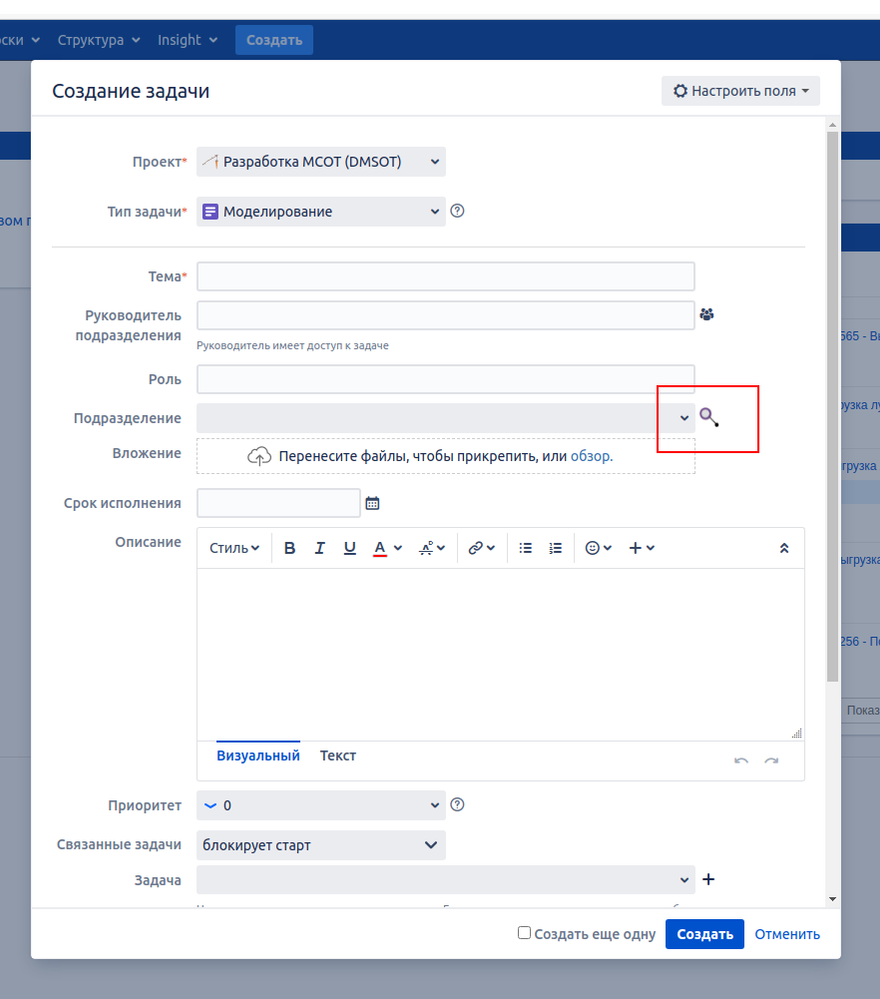
Task: Open the Стиль dropdown in editor
Action: (x=234, y=548)
